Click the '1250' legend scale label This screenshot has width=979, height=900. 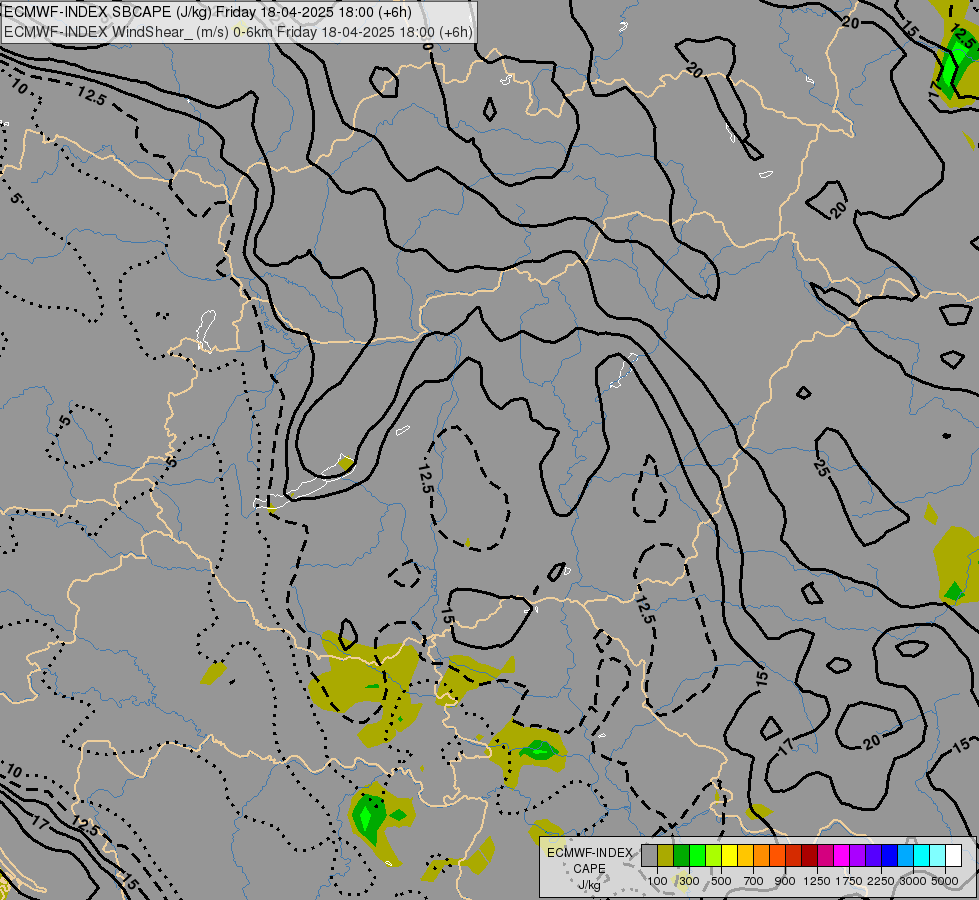[817, 881]
